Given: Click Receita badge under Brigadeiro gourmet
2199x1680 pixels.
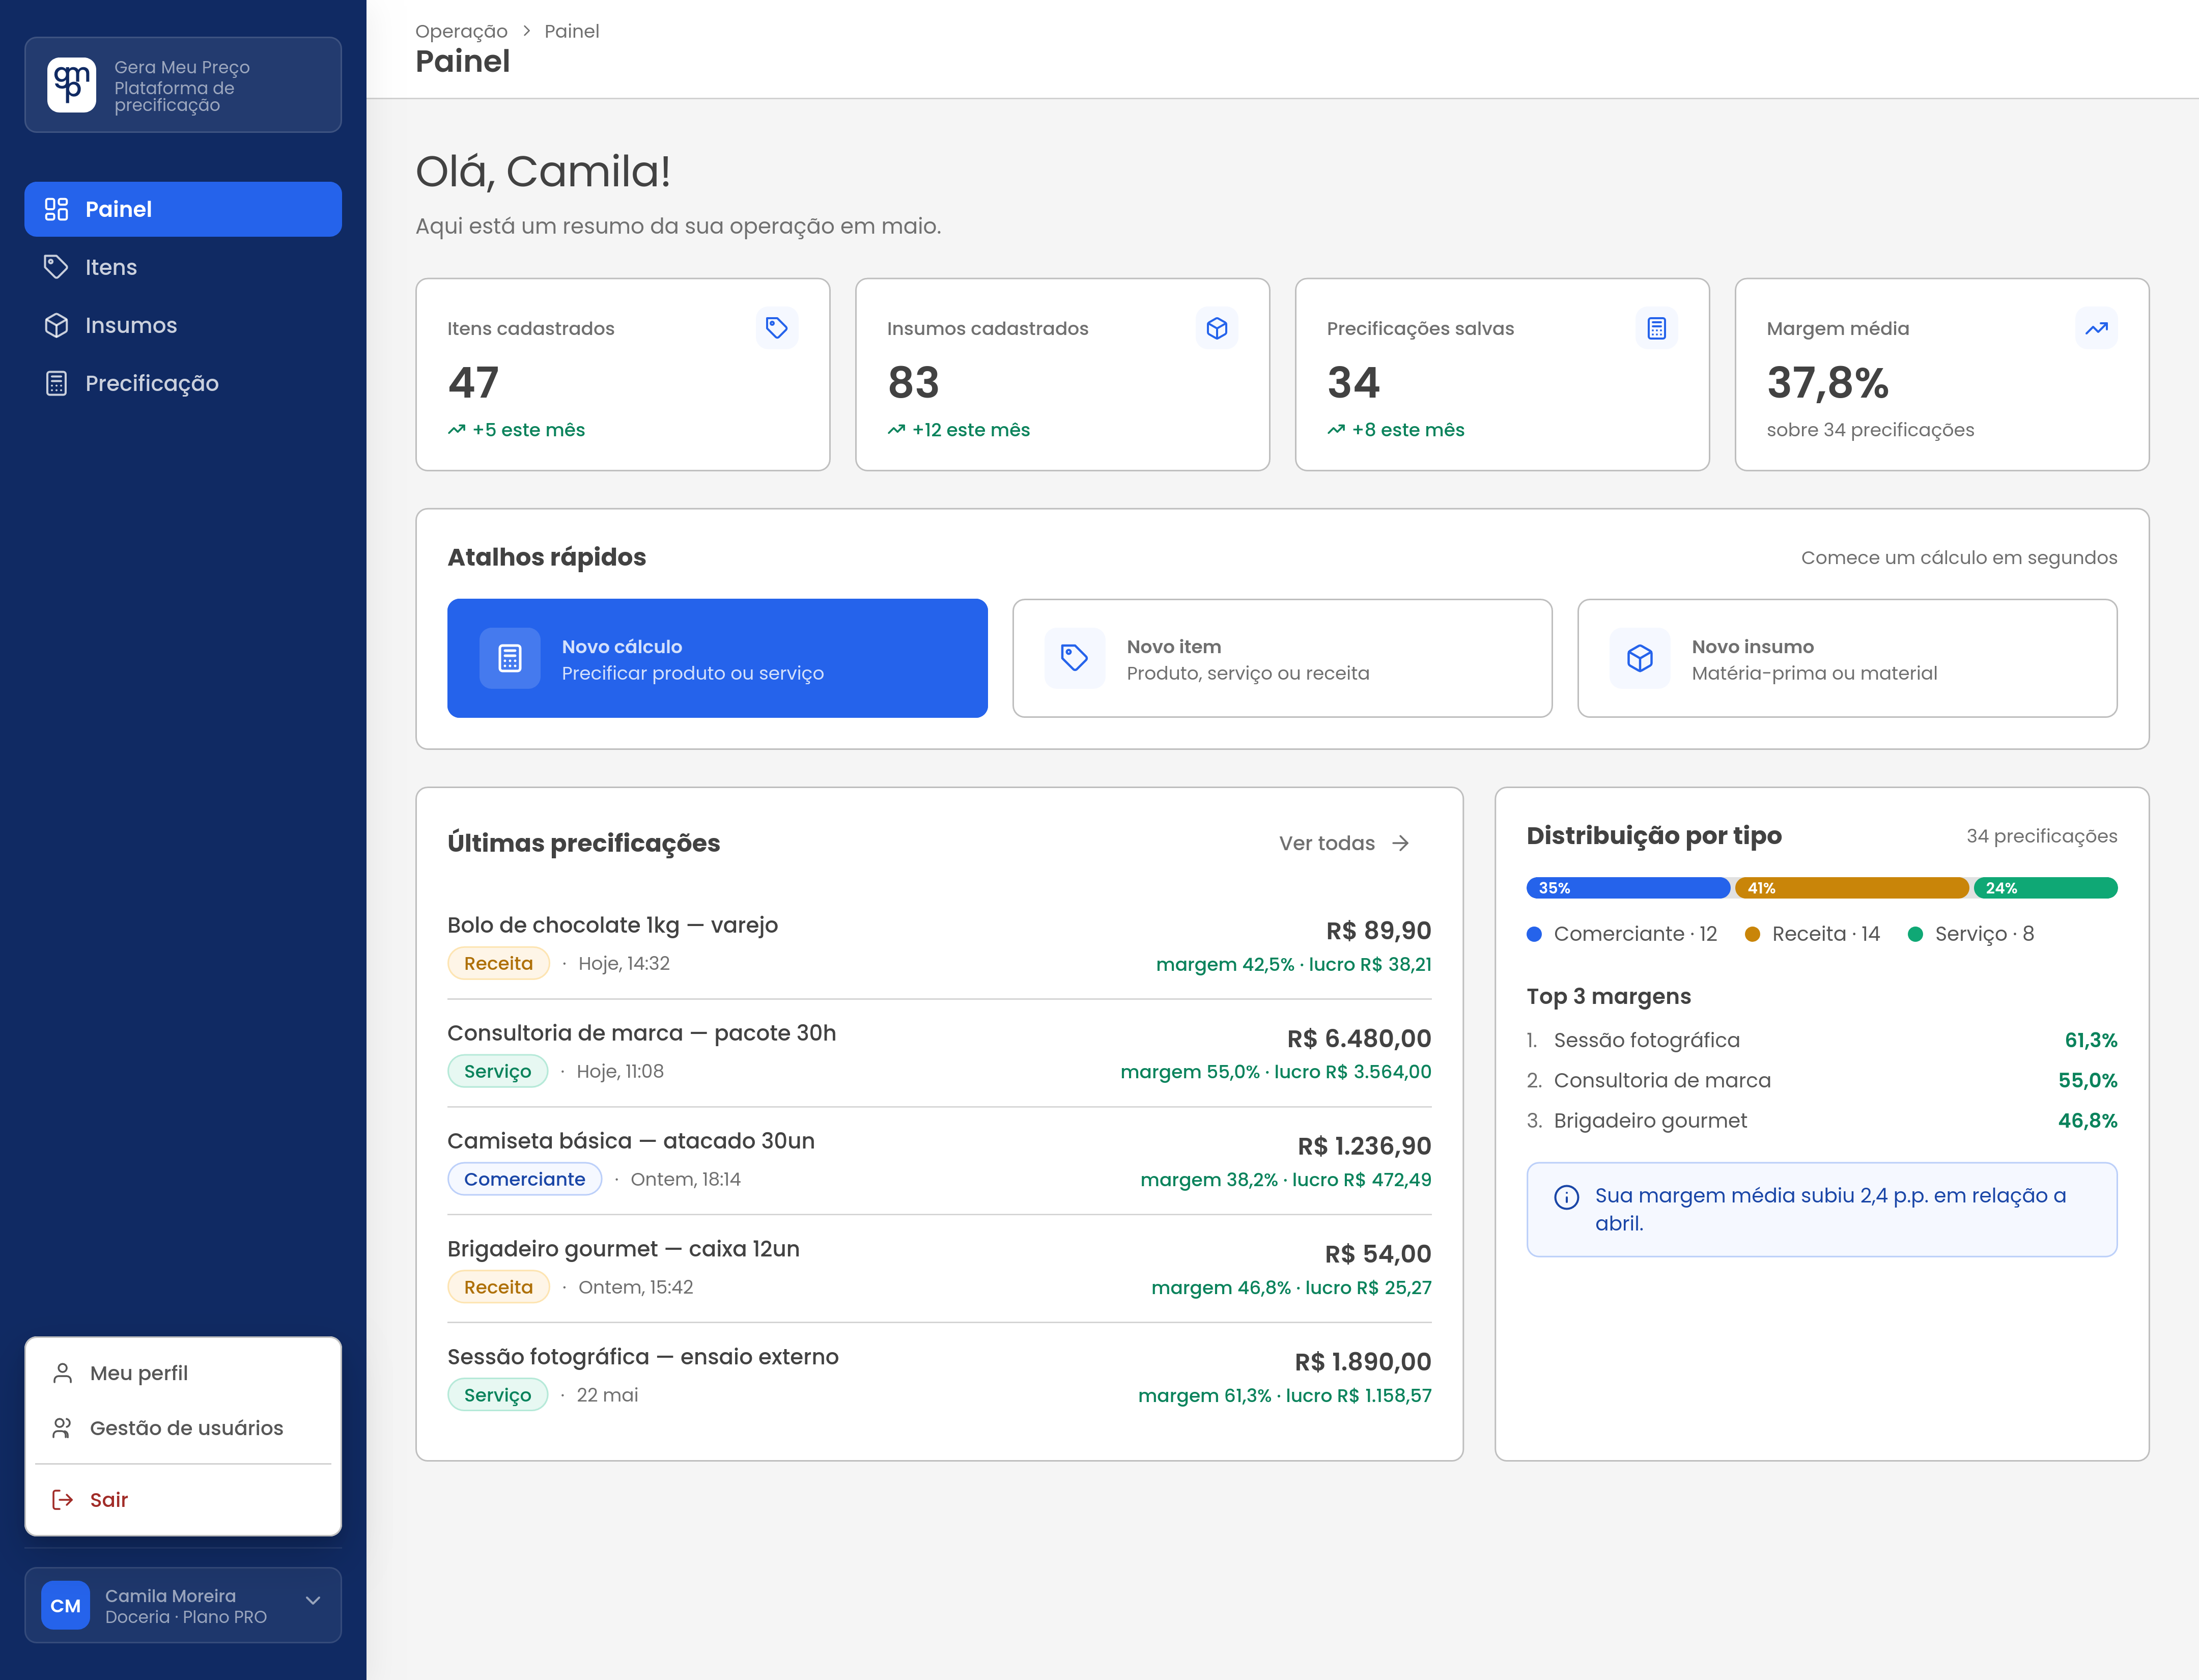Looking at the screenshot, I should (498, 1287).
